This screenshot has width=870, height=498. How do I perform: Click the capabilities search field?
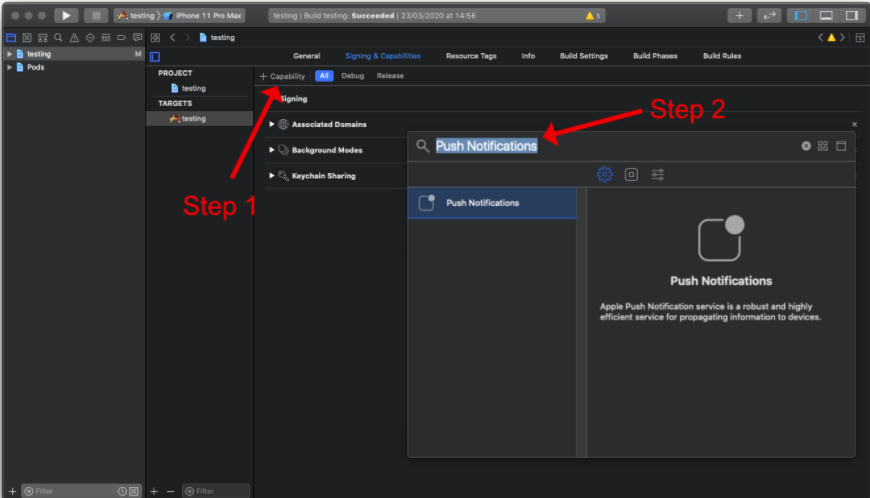coord(605,146)
